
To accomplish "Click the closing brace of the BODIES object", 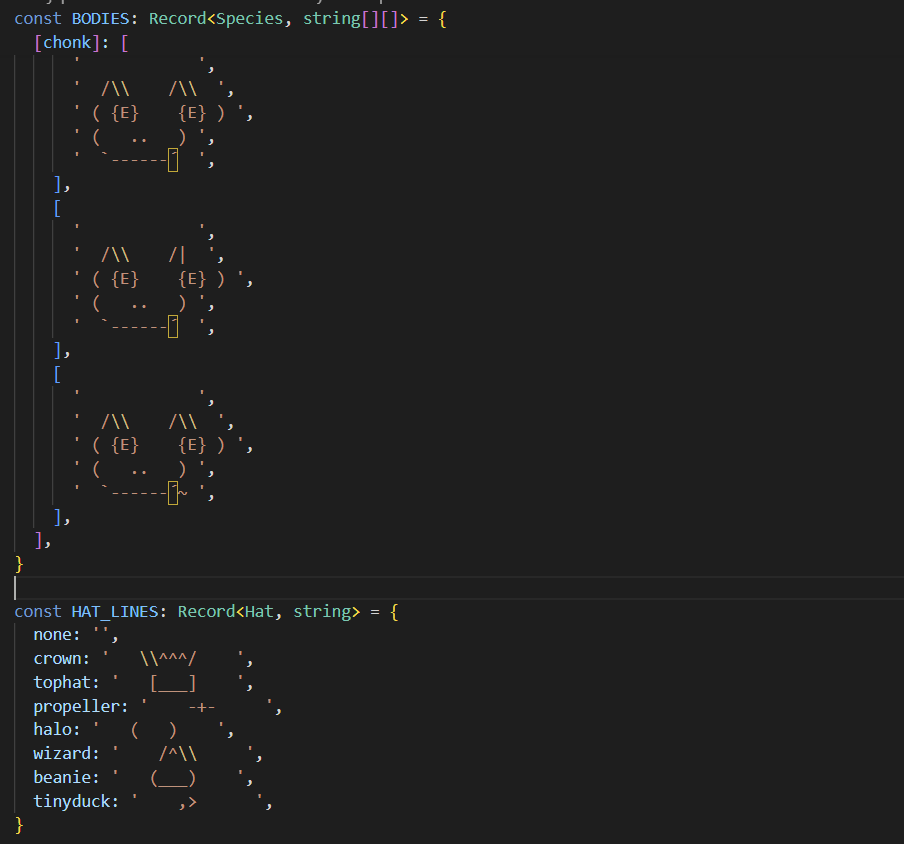I will coord(19,564).
